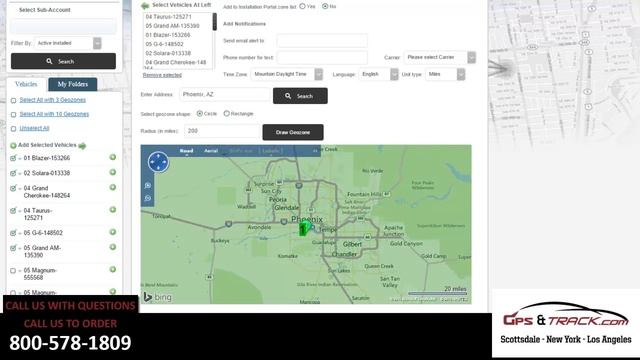The image size is (640, 360).
Task: Click the green arrow beside Select Vehicles At Left
Action: coord(145,6)
